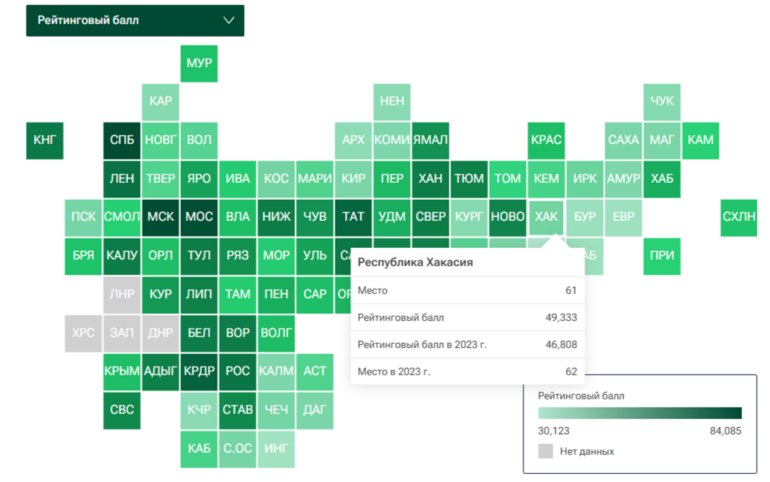
Task: Select the gray ЛНР tile
Action: pyautogui.click(x=122, y=295)
